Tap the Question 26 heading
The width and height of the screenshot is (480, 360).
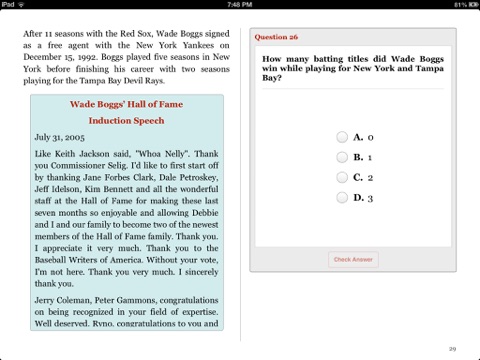point(276,37)
